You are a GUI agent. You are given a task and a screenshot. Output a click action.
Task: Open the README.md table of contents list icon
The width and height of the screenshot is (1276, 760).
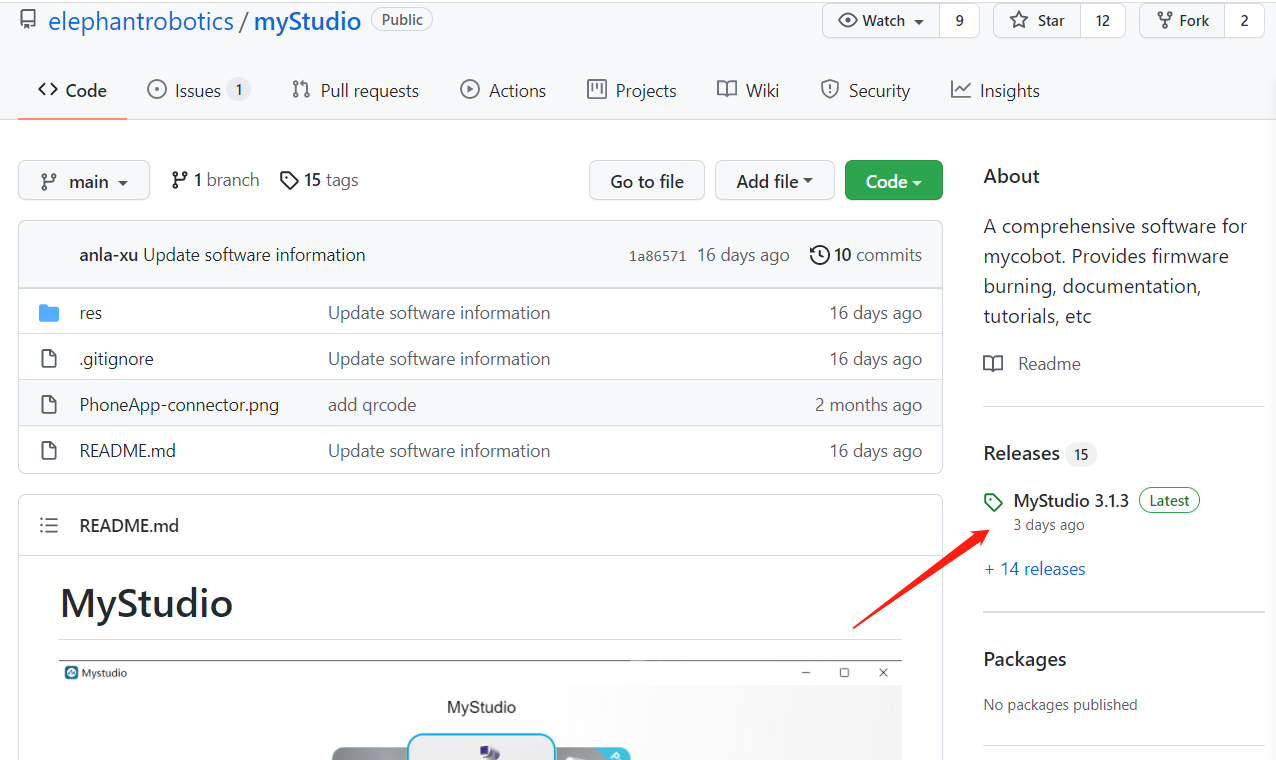click(49, 525)
